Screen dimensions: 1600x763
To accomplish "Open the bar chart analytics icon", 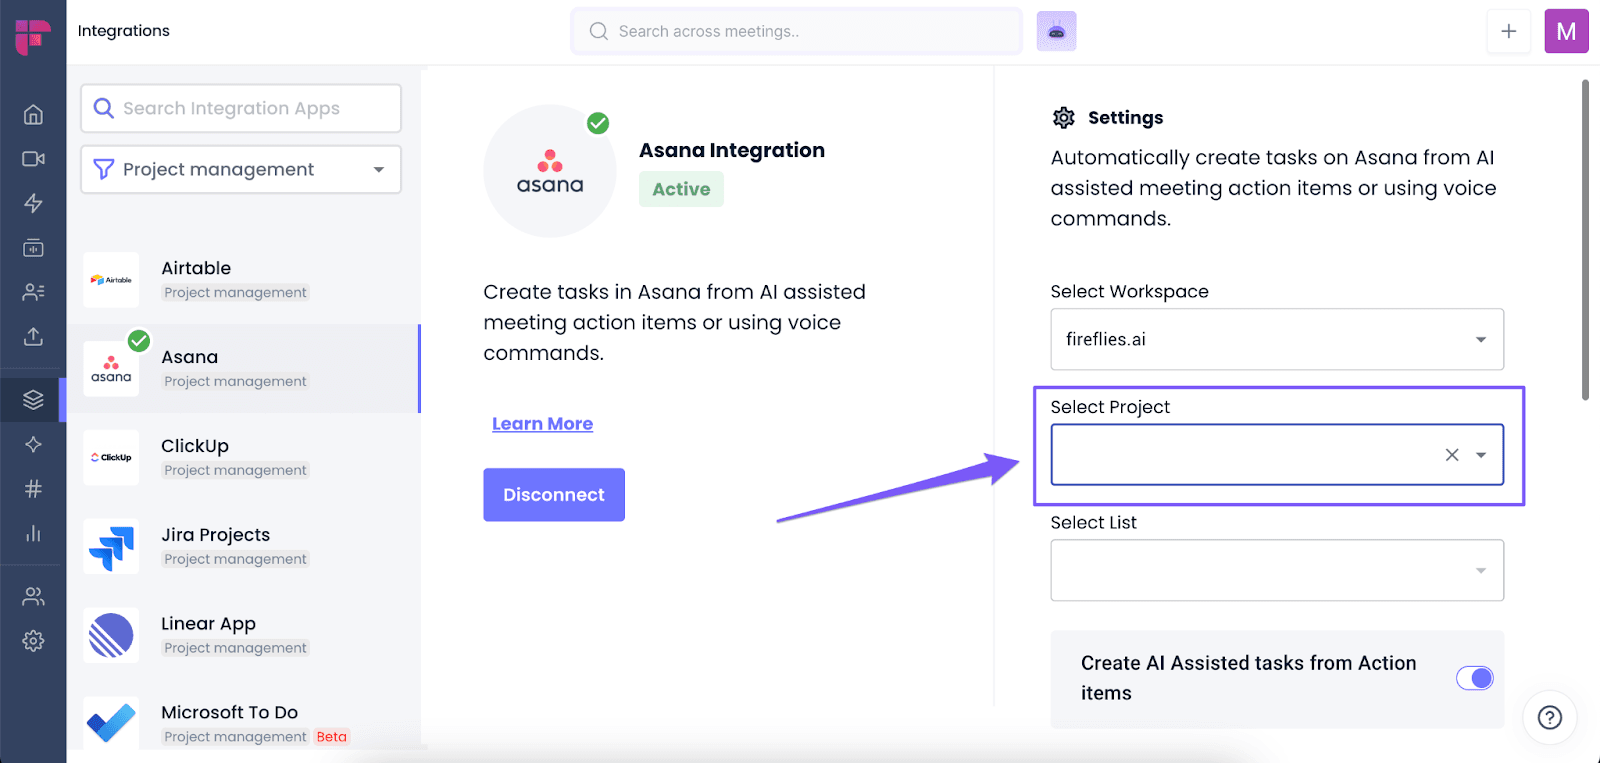I will (33, 533).
